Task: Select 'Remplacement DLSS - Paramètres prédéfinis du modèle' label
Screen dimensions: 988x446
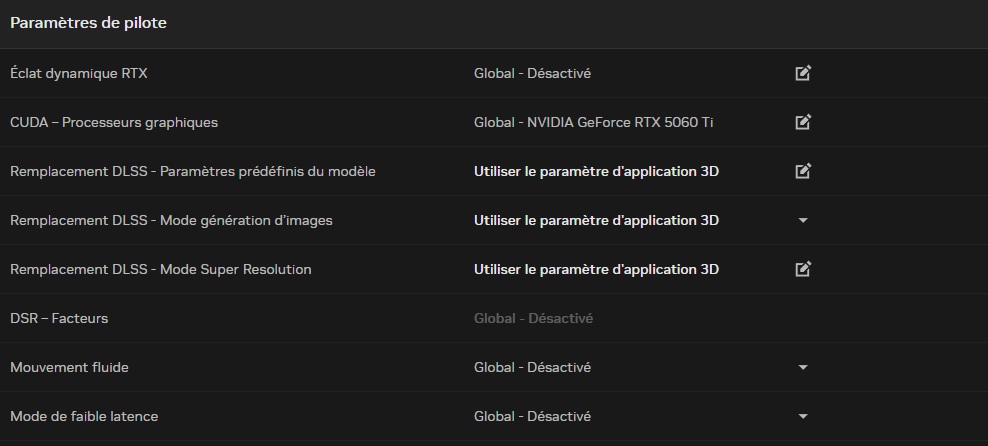Action: (193, 171)
